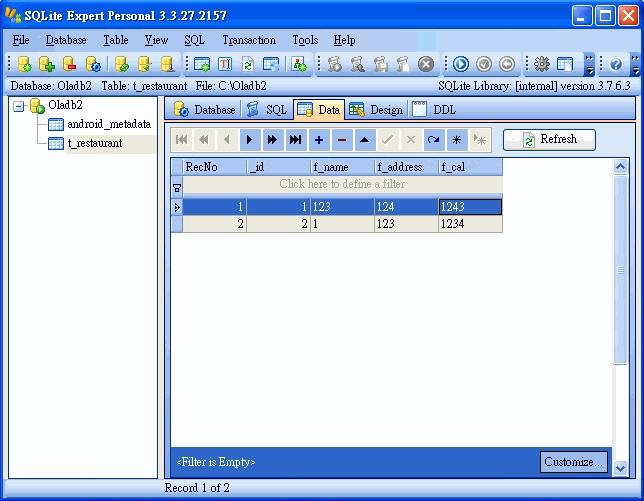Image resolution: width=644 pixels, height=501 pixels.
Task: Click the database icon with download arrow
Action: click(168, 64)
